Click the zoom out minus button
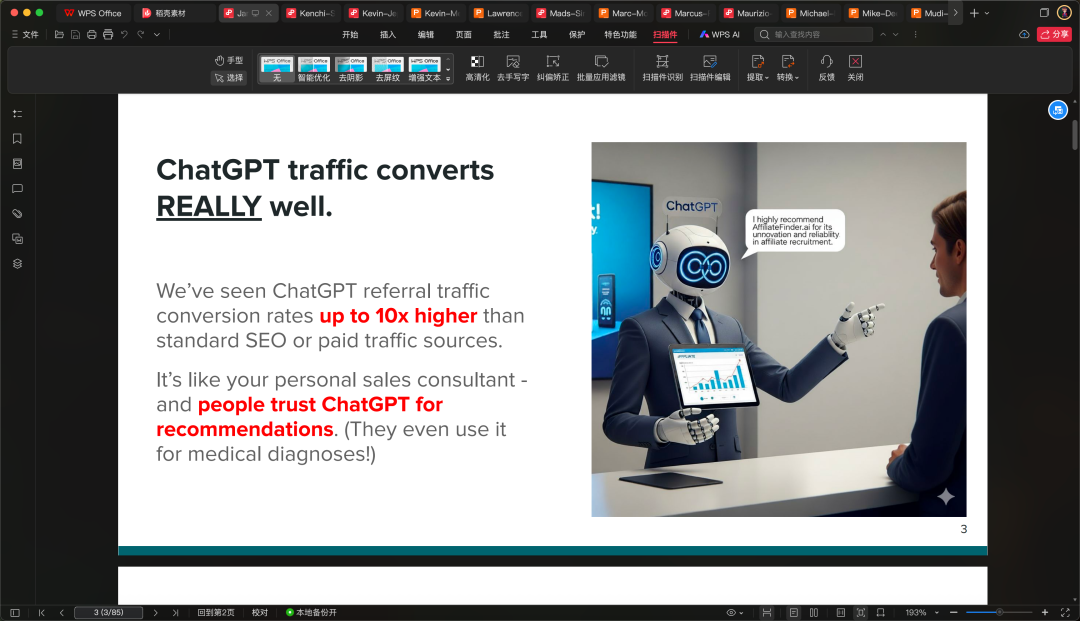Screen dimensions: 1080x621 tap(953, 612)
